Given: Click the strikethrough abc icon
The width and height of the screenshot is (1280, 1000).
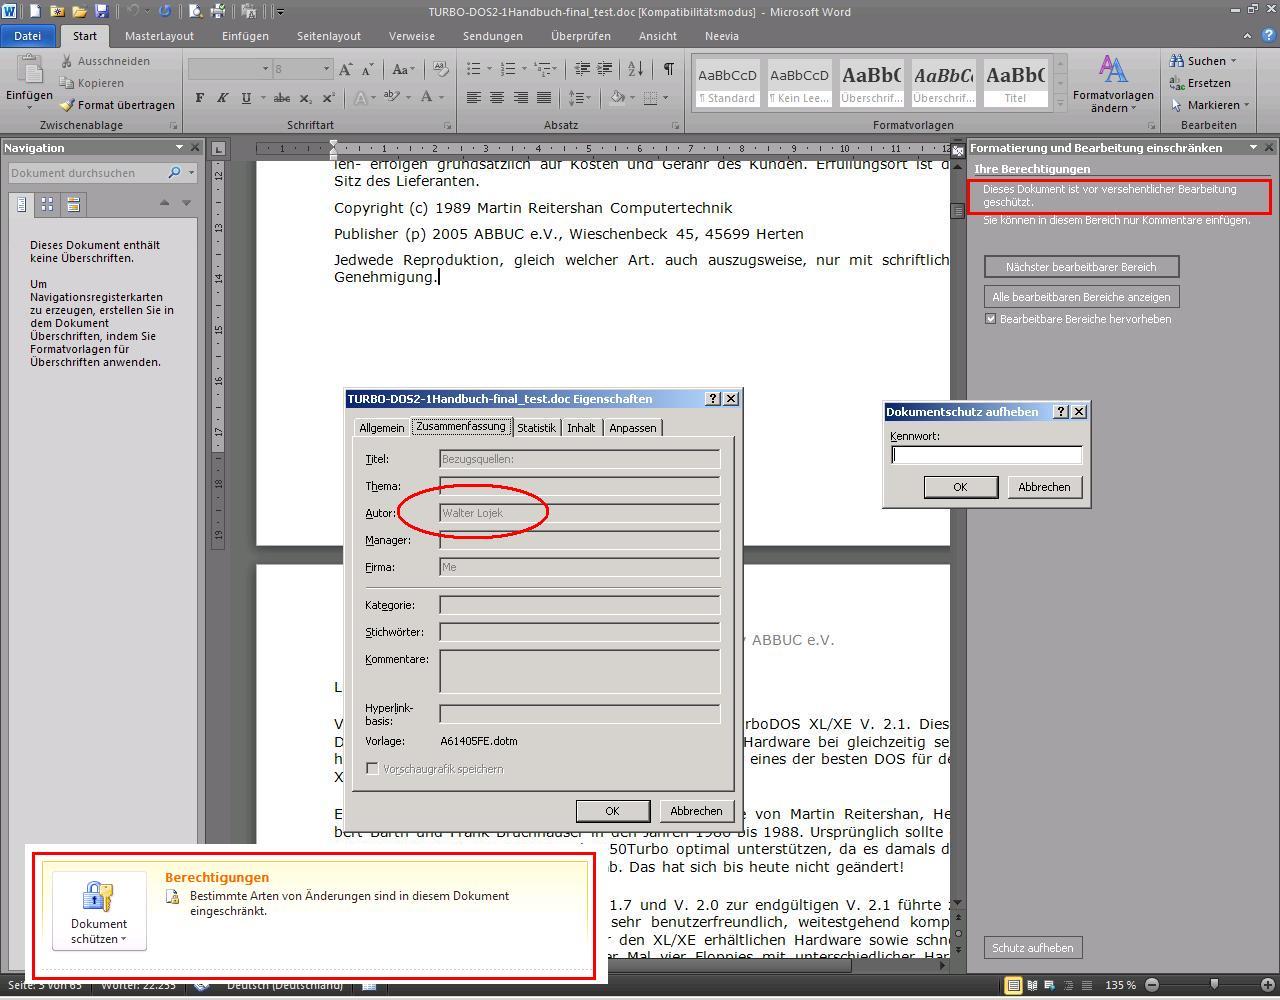Looking at the screenshot, I should (x=282, y=98).
